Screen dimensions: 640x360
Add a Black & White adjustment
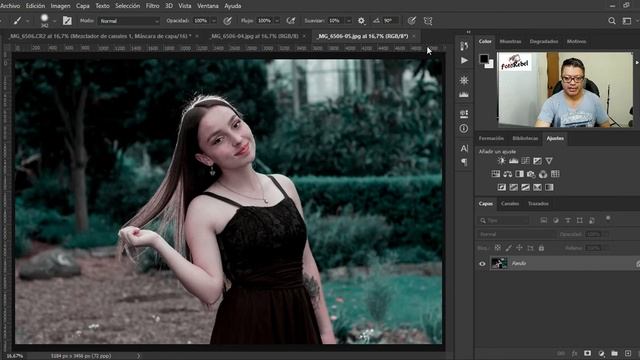[519, 174]
